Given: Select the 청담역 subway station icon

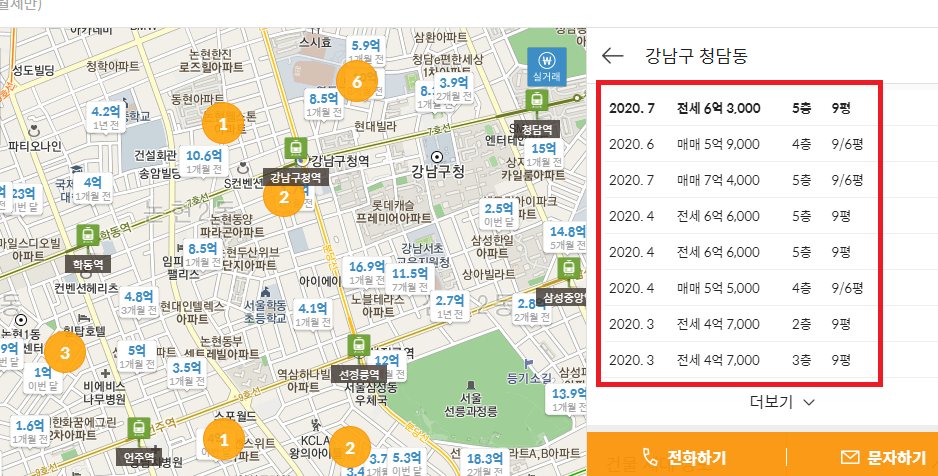Looking at the screenshot, I should (536, 100).
